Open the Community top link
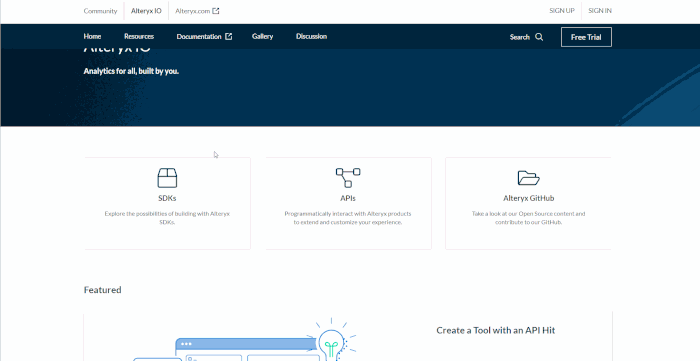 100,11
